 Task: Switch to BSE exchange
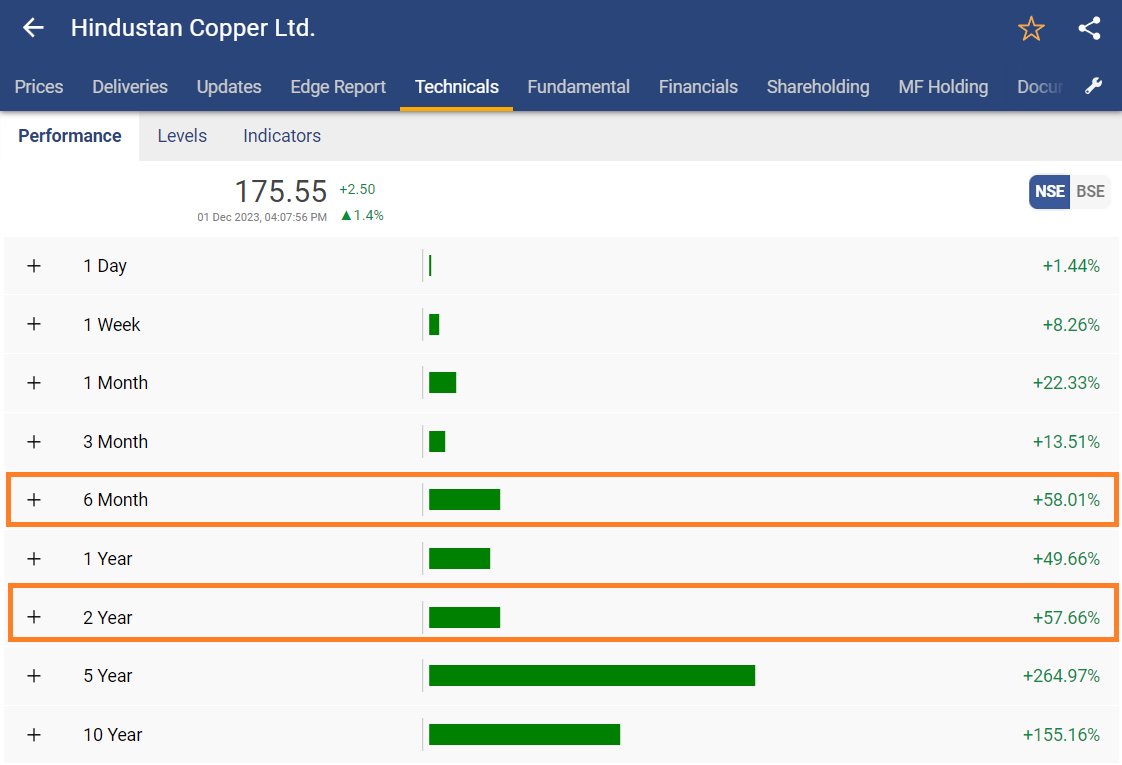pos(1090,192)
